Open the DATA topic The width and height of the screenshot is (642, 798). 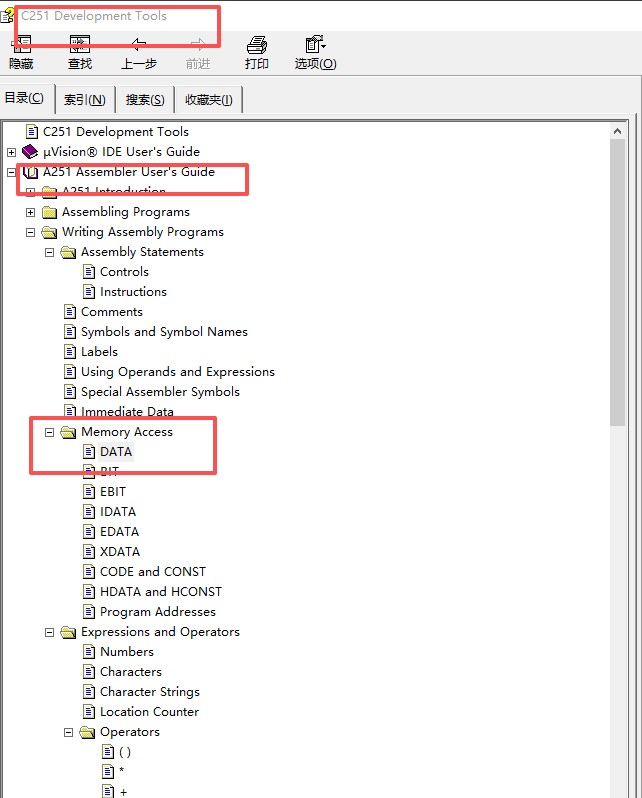(x=116, y=452)
